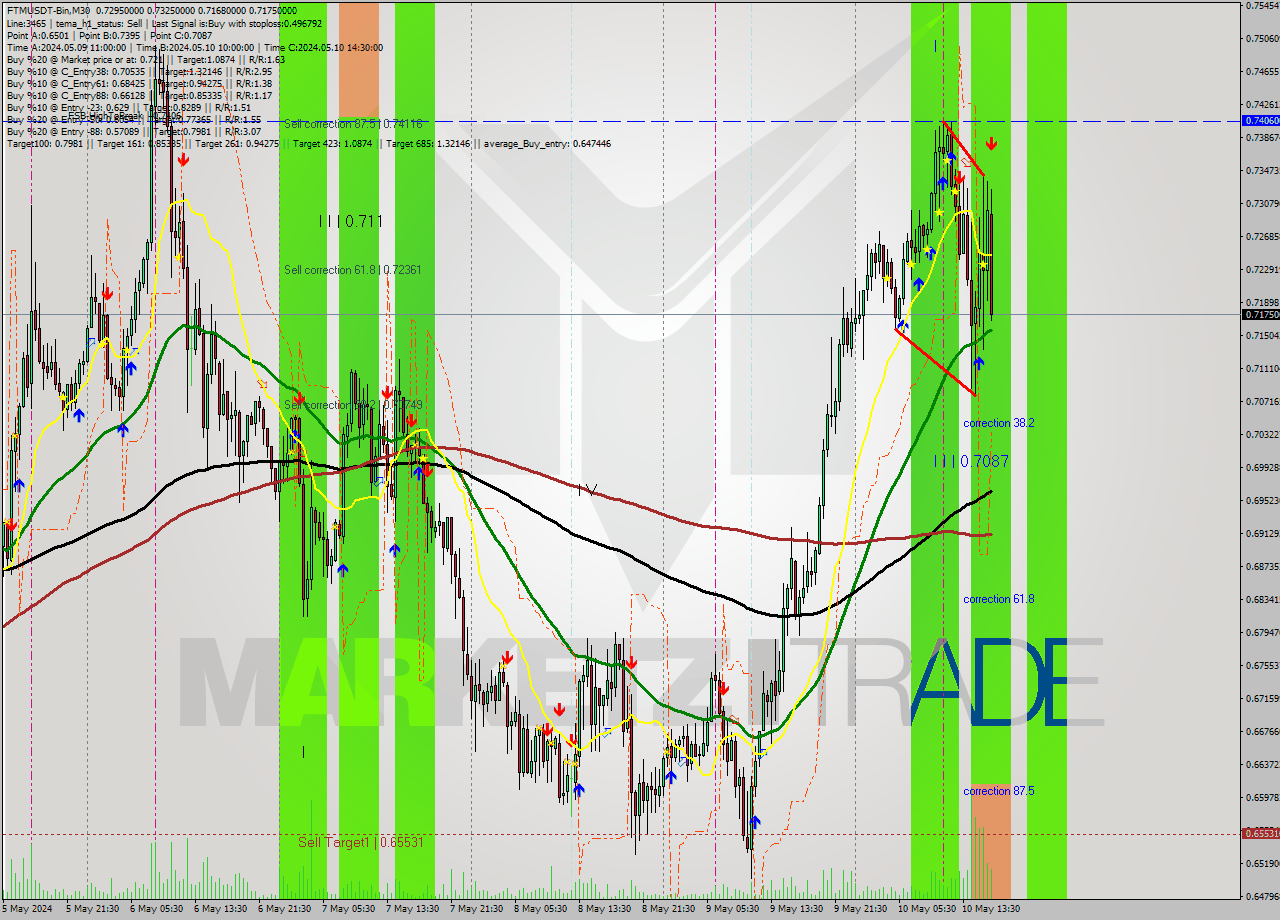Click the blue 0.74060 price level tag

click(1260, 120)
